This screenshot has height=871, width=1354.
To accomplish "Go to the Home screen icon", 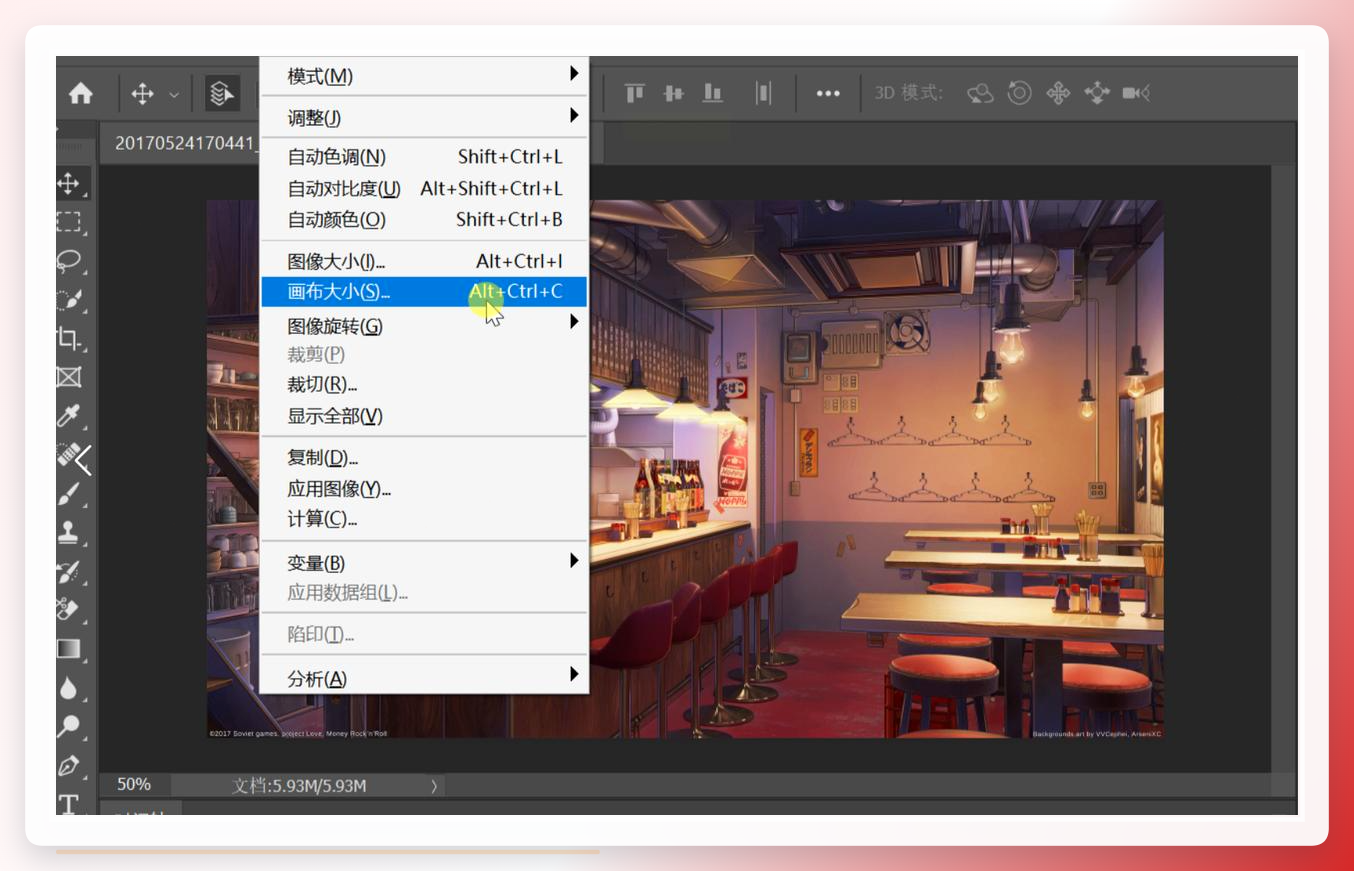I will click(81, 93).
